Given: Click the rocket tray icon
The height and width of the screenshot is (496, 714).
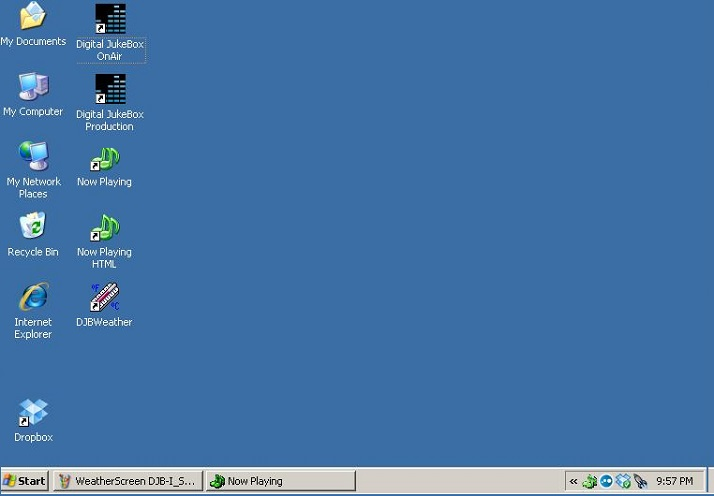Looking at the screenshot, I should point(639,481).
